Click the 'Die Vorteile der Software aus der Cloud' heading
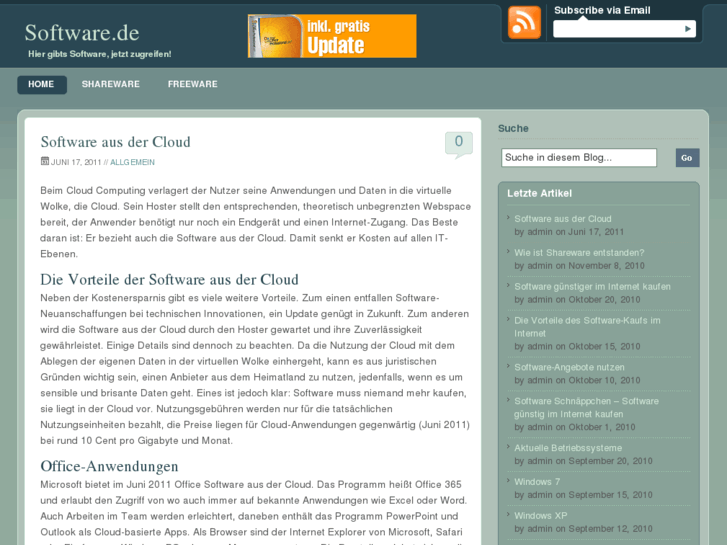727x545 pixels. pyautogui.click(x=169, y=280)
